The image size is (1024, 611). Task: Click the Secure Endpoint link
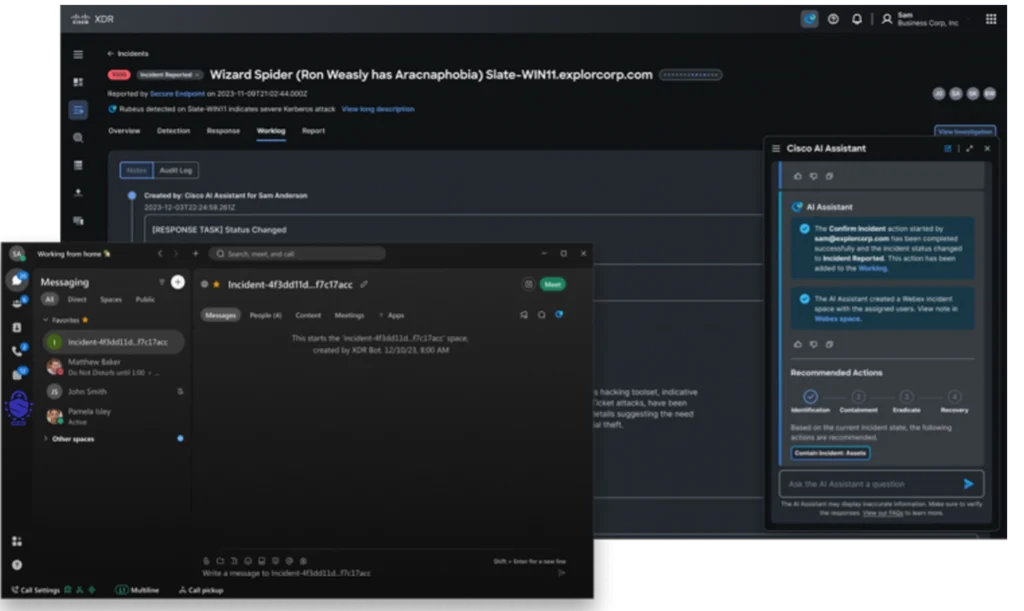[x=177, y=93]
